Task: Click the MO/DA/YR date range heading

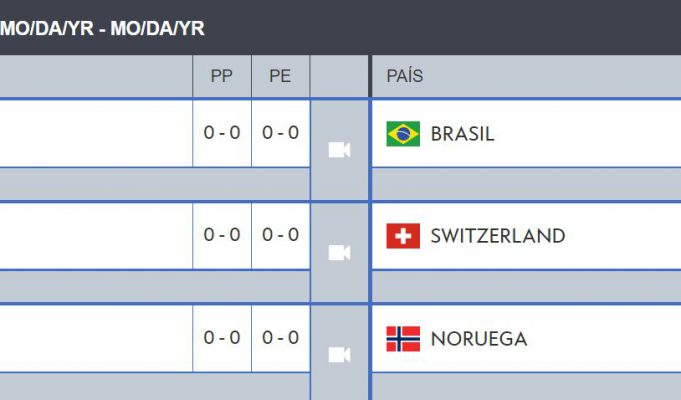Action: point(102,29)
